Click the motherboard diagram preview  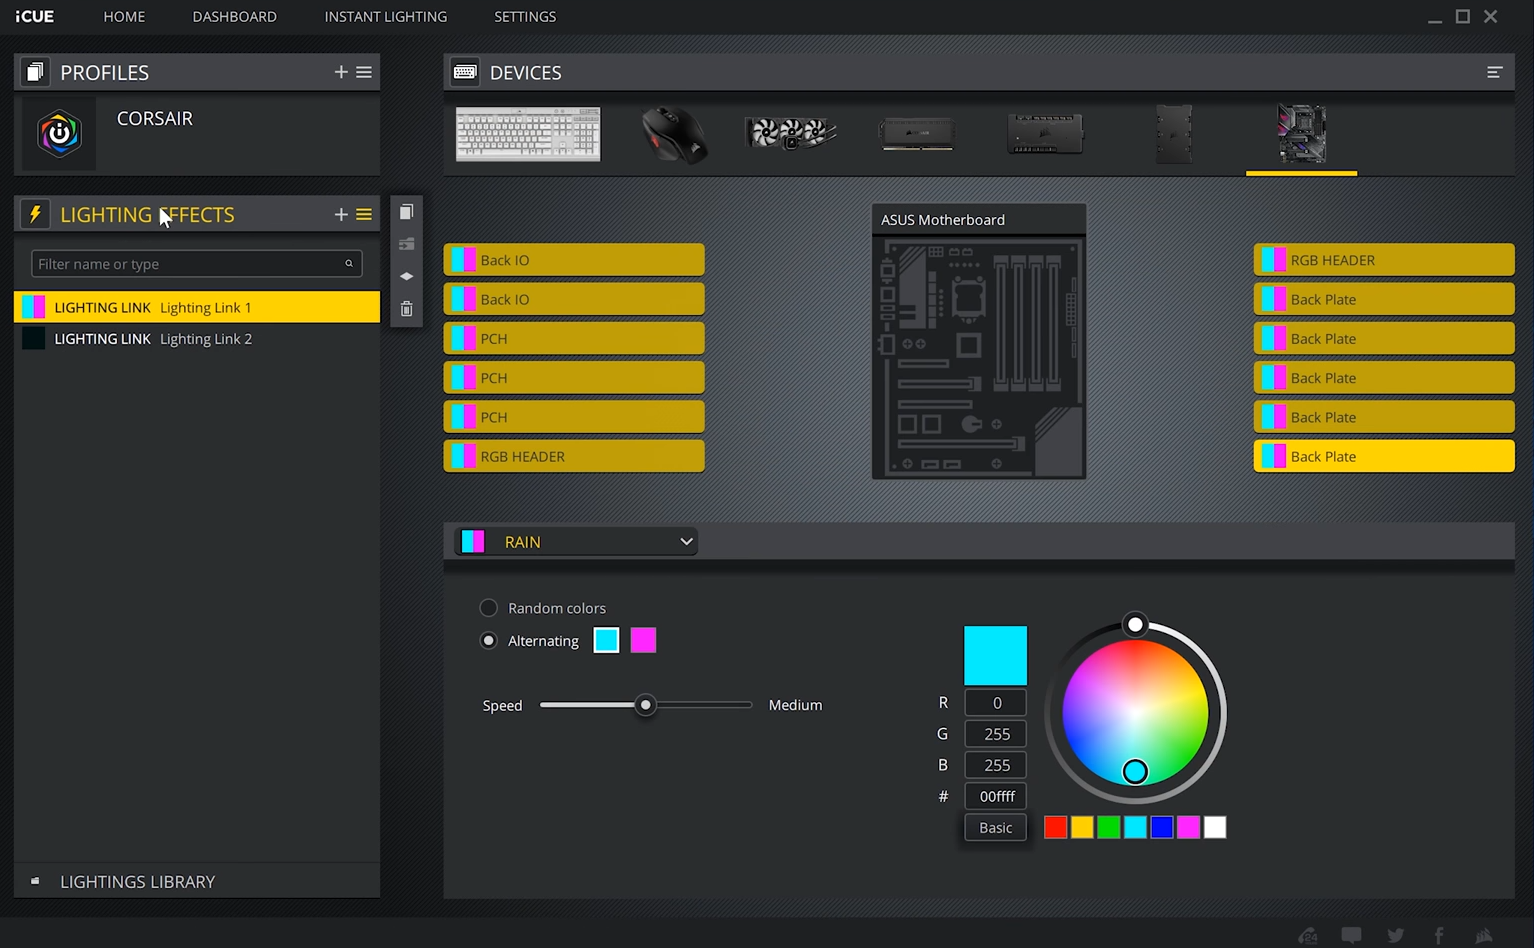(979, 357)
